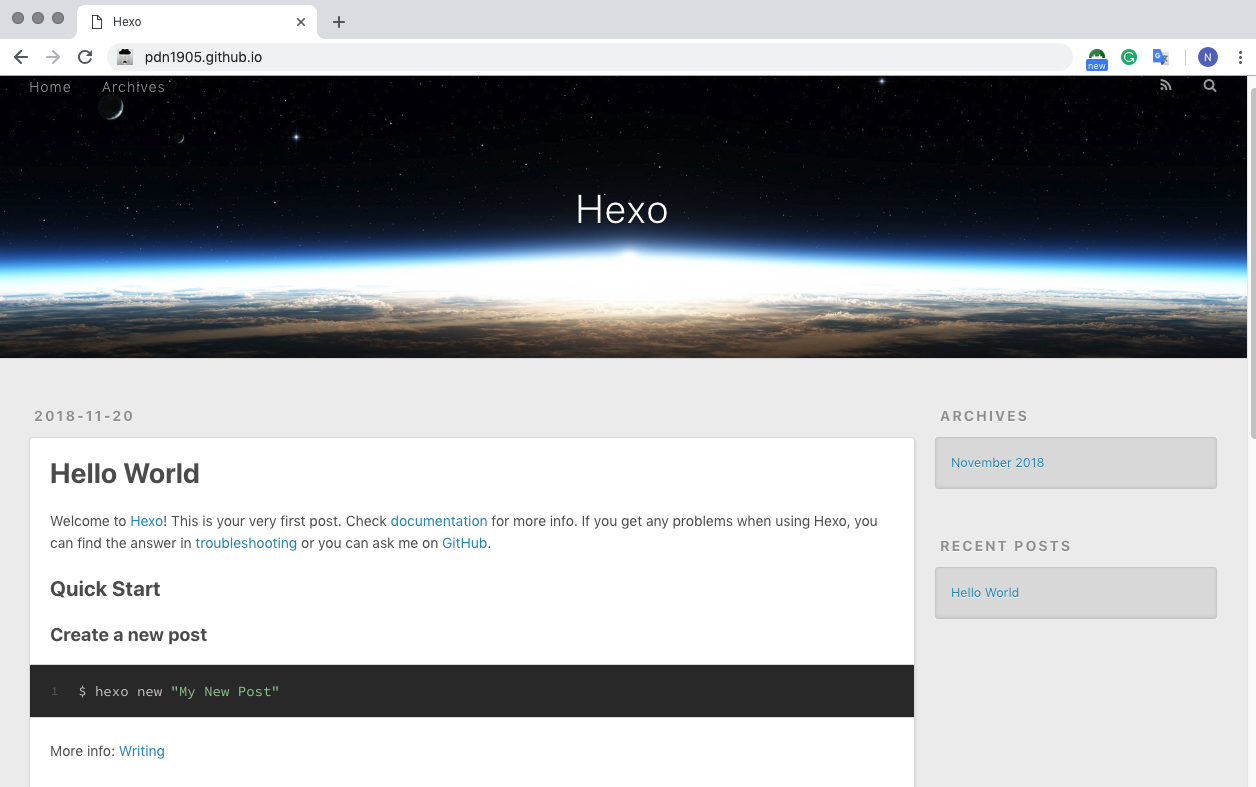Click the RSS feed icon in the header
This screenshot has width=1256, height=787.
1165,86
